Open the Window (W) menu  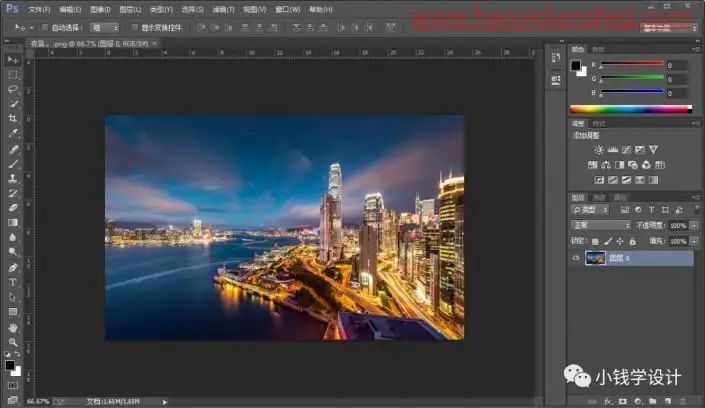(x=287, y=9)
